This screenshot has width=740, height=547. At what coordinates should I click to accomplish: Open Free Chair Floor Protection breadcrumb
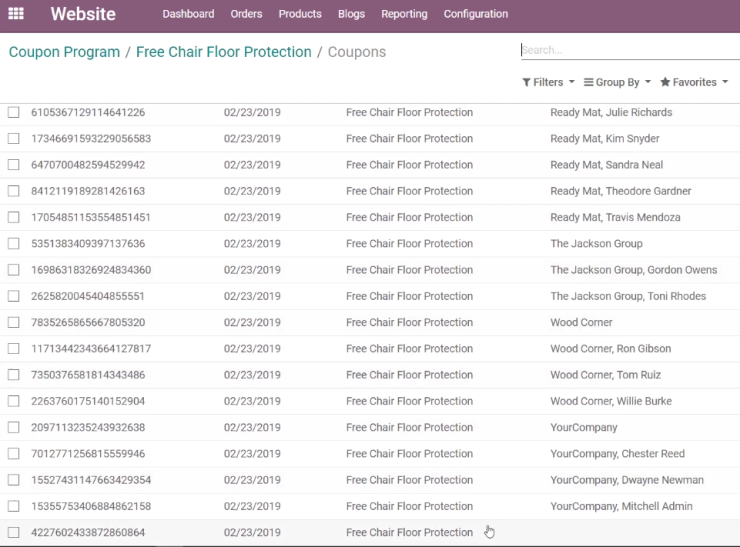click(x=224, y=52)
